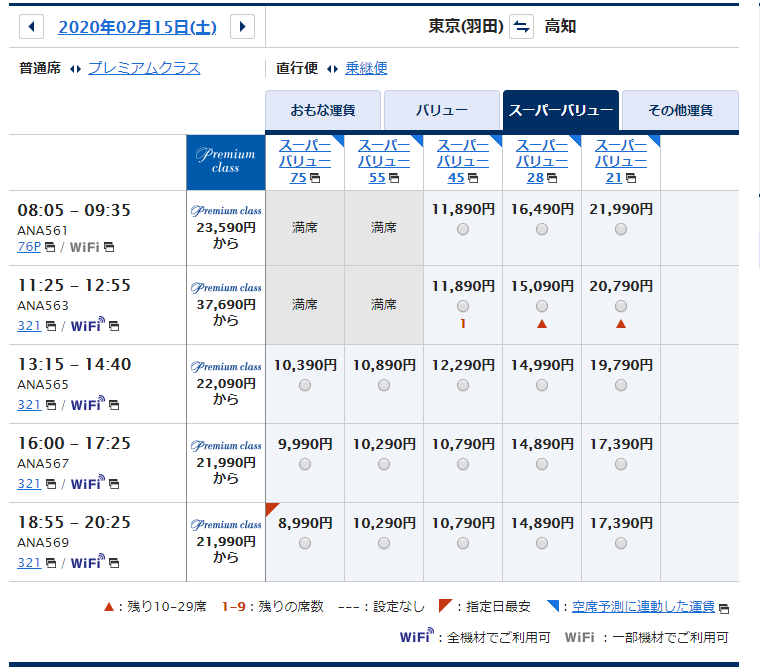The height and width of the screenshot is (667, 760).
Task: Click Premium class 23,590円から cell for ANA561
Action: tap(226, 228)
